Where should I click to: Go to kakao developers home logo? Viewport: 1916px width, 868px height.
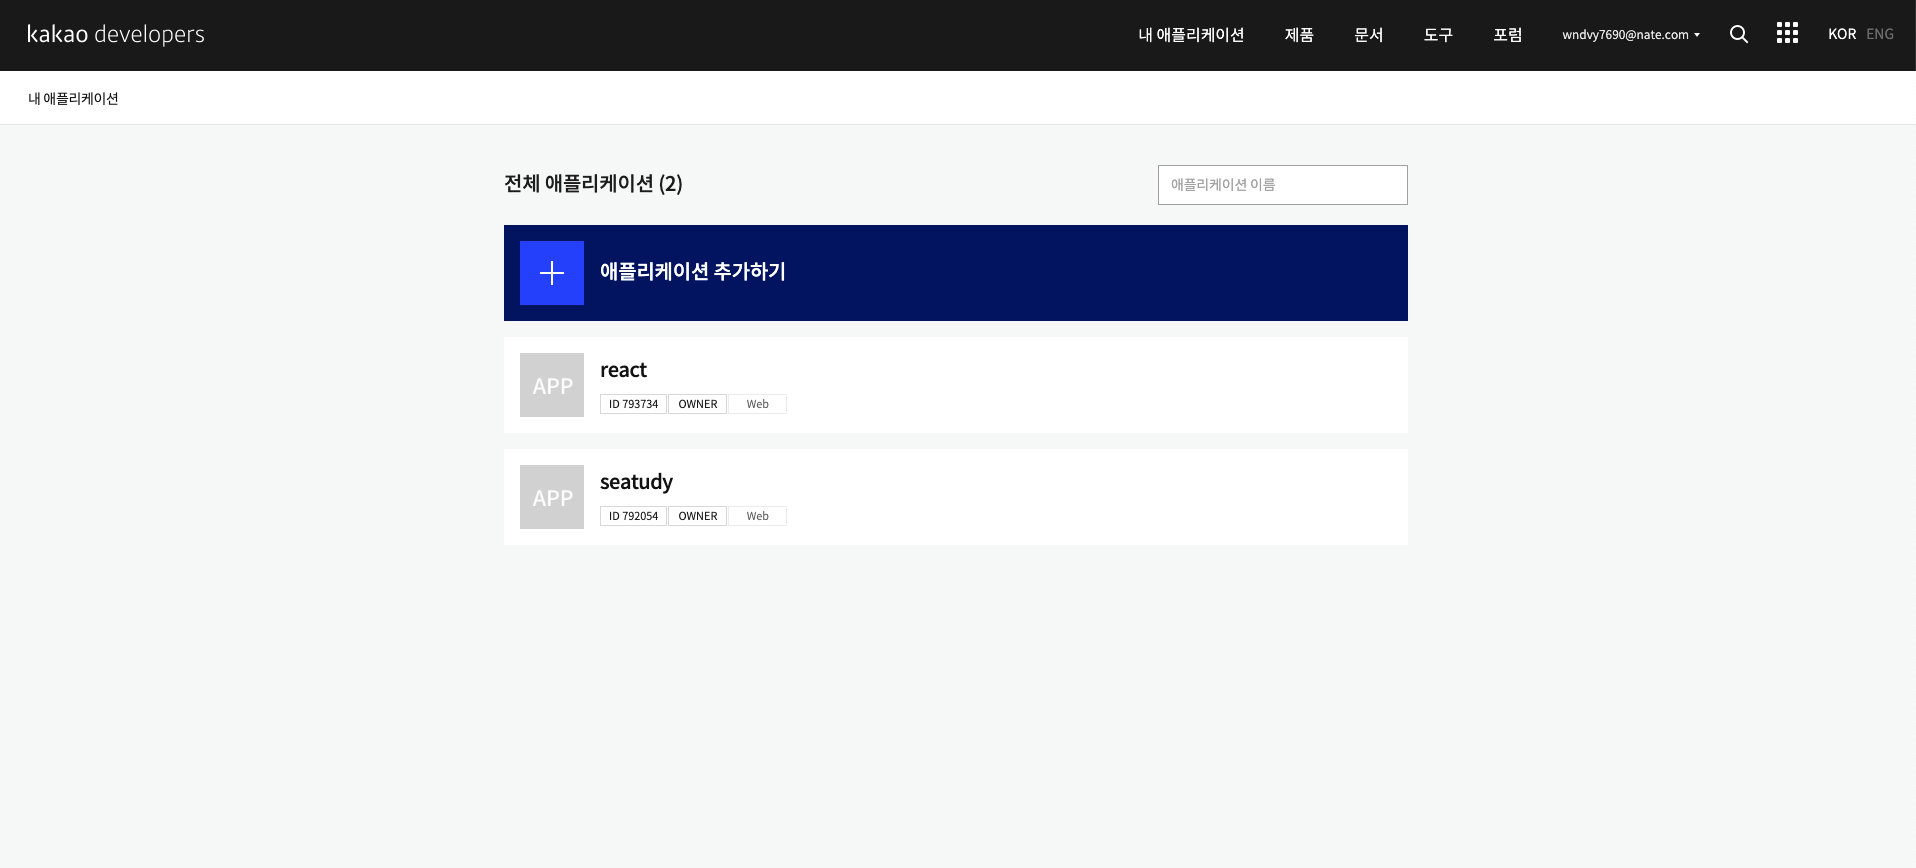116,34
